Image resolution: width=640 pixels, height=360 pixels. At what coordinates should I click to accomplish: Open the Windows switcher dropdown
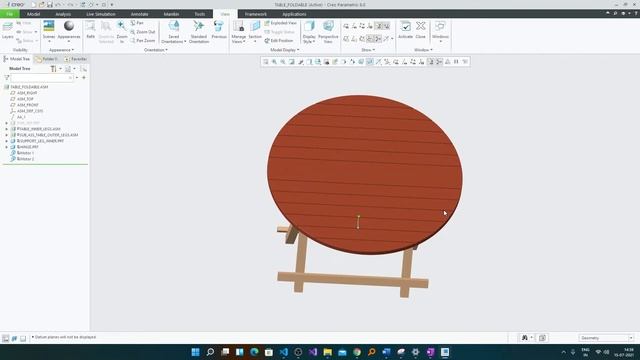pyautogui.click(x=440, y=32)
